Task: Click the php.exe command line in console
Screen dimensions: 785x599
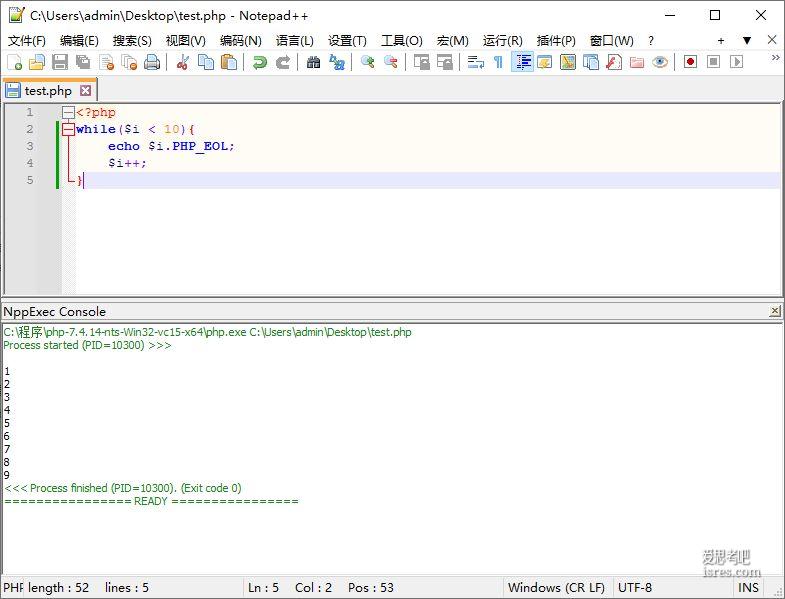Action: [207, 332]
